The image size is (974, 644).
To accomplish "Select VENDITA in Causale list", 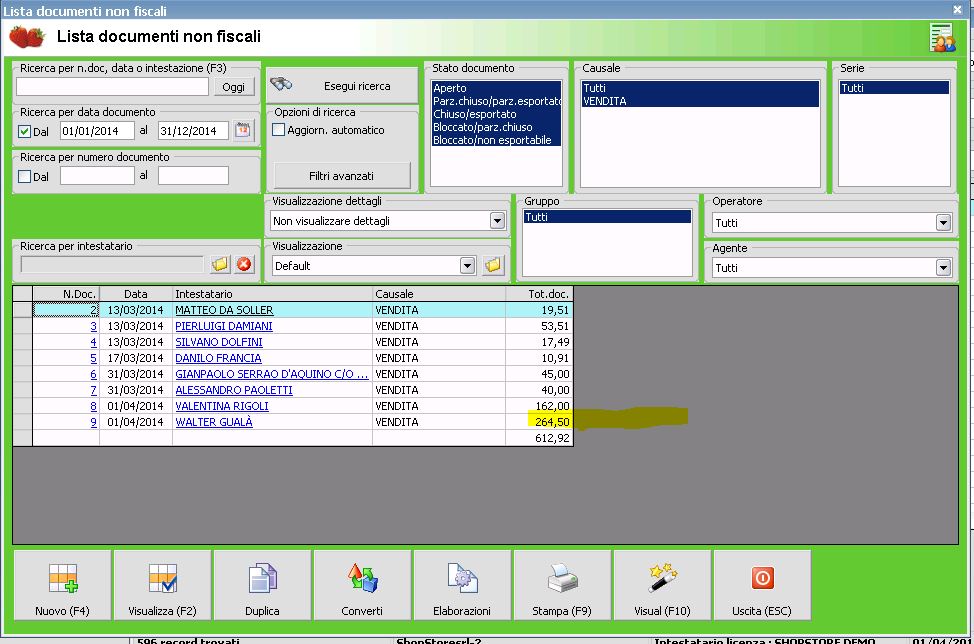I will 700,101.
